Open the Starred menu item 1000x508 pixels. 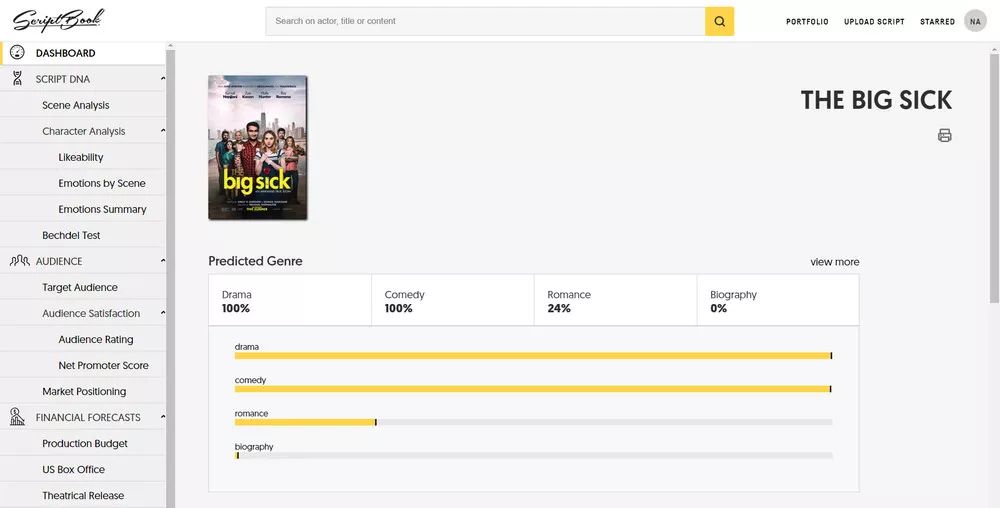[x=937, y=22]
